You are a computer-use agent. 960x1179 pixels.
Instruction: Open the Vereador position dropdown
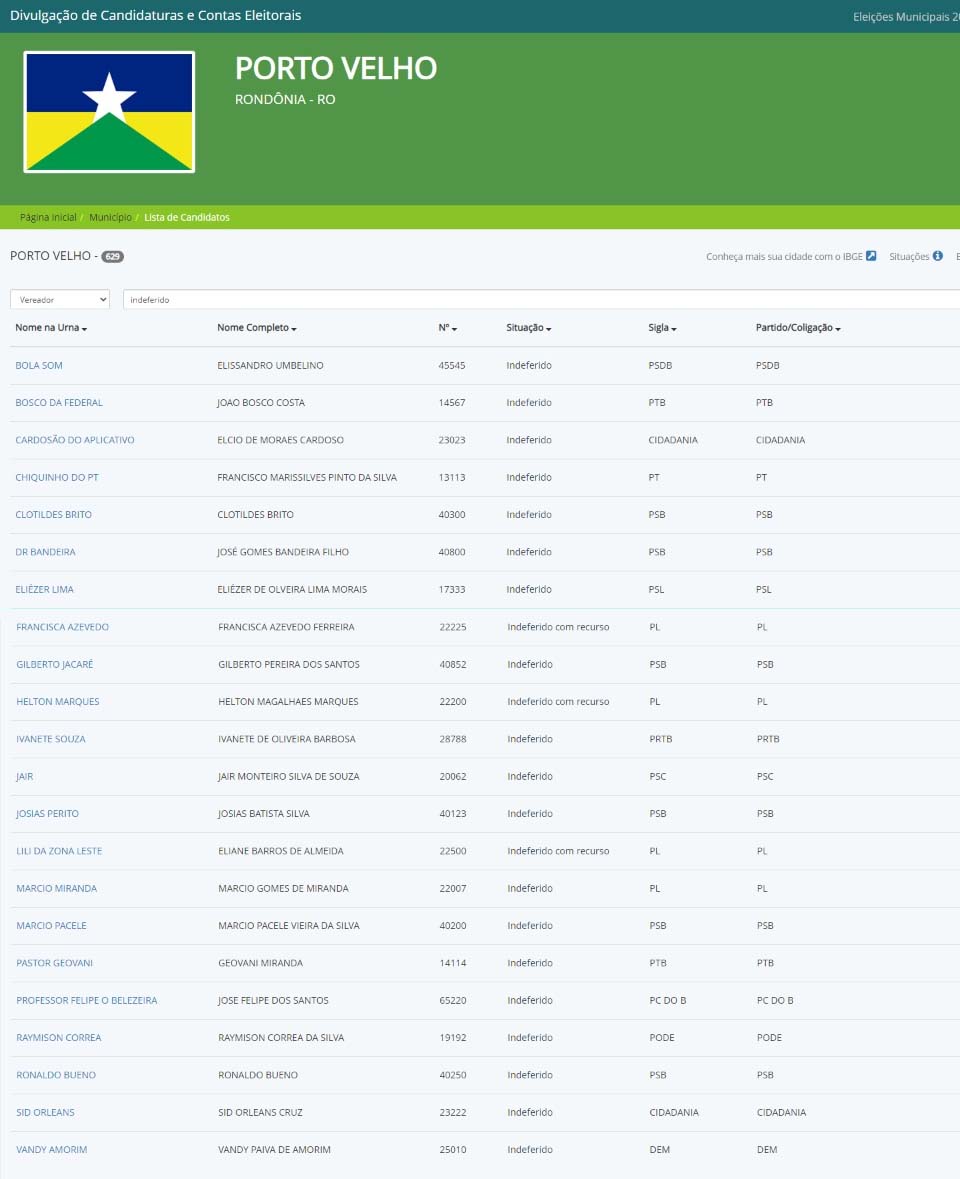(x=61, y=299)
